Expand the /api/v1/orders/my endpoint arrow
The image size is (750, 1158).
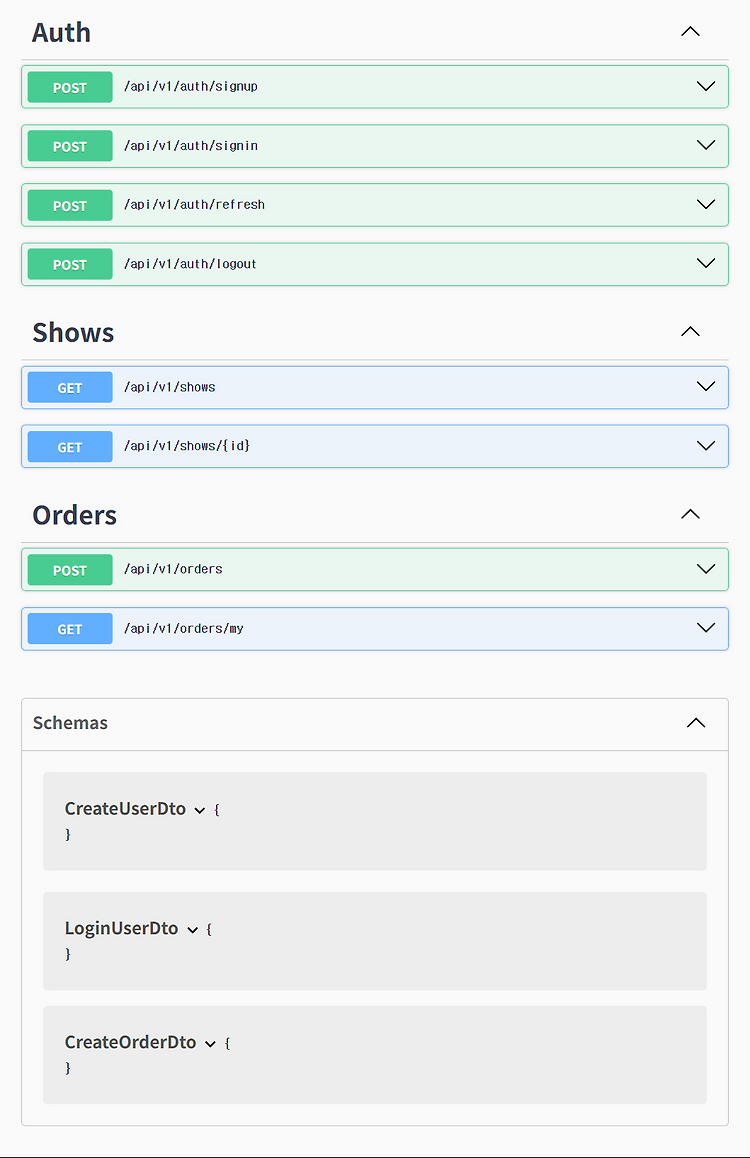(x=706, y=628)
